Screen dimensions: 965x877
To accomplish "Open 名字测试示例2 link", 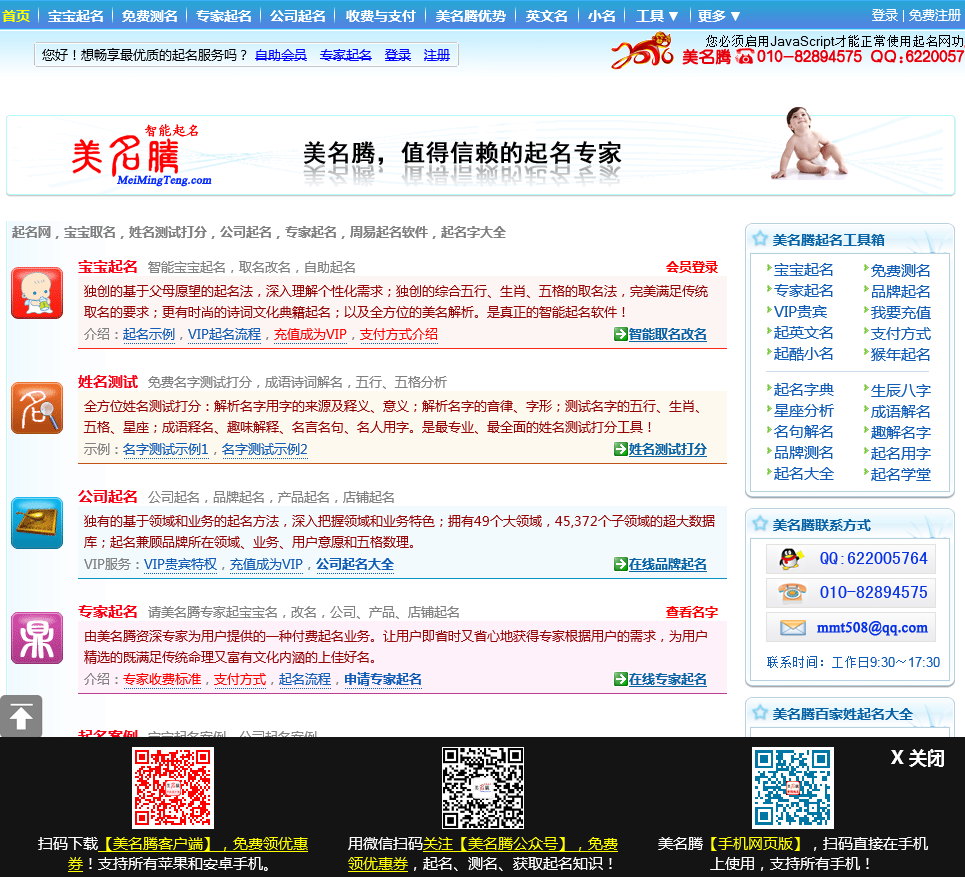I will tap(265, 449).
